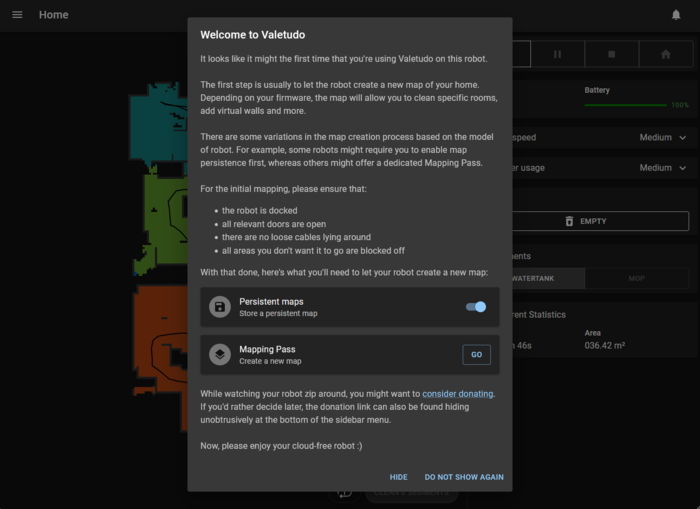Viewport: 700px width, 509px height.
Task: Expand the fan speed Medium dropdown
Action: point(662,138)
